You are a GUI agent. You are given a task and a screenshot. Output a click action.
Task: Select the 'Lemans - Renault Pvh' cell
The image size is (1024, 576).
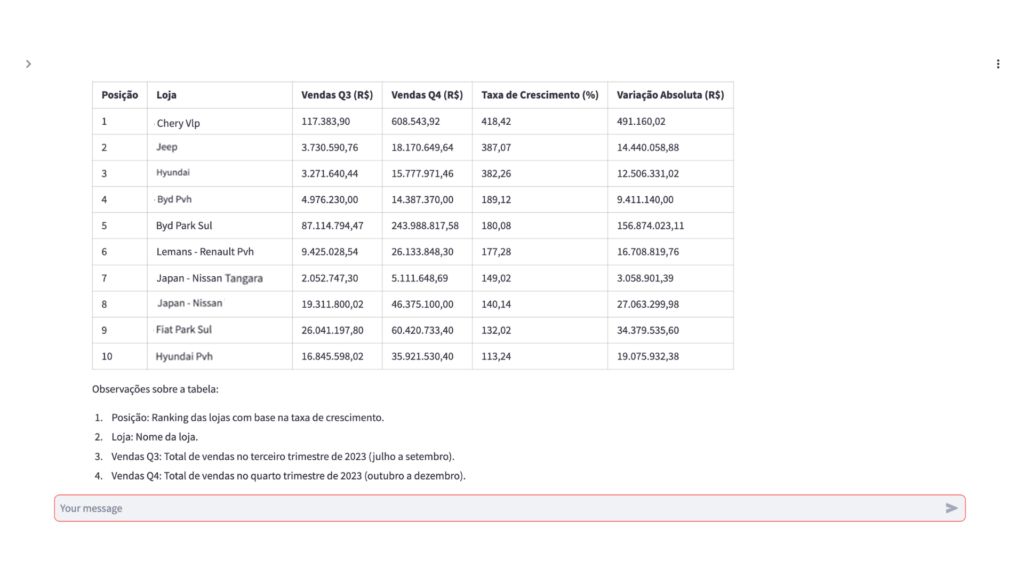[205, 252]
